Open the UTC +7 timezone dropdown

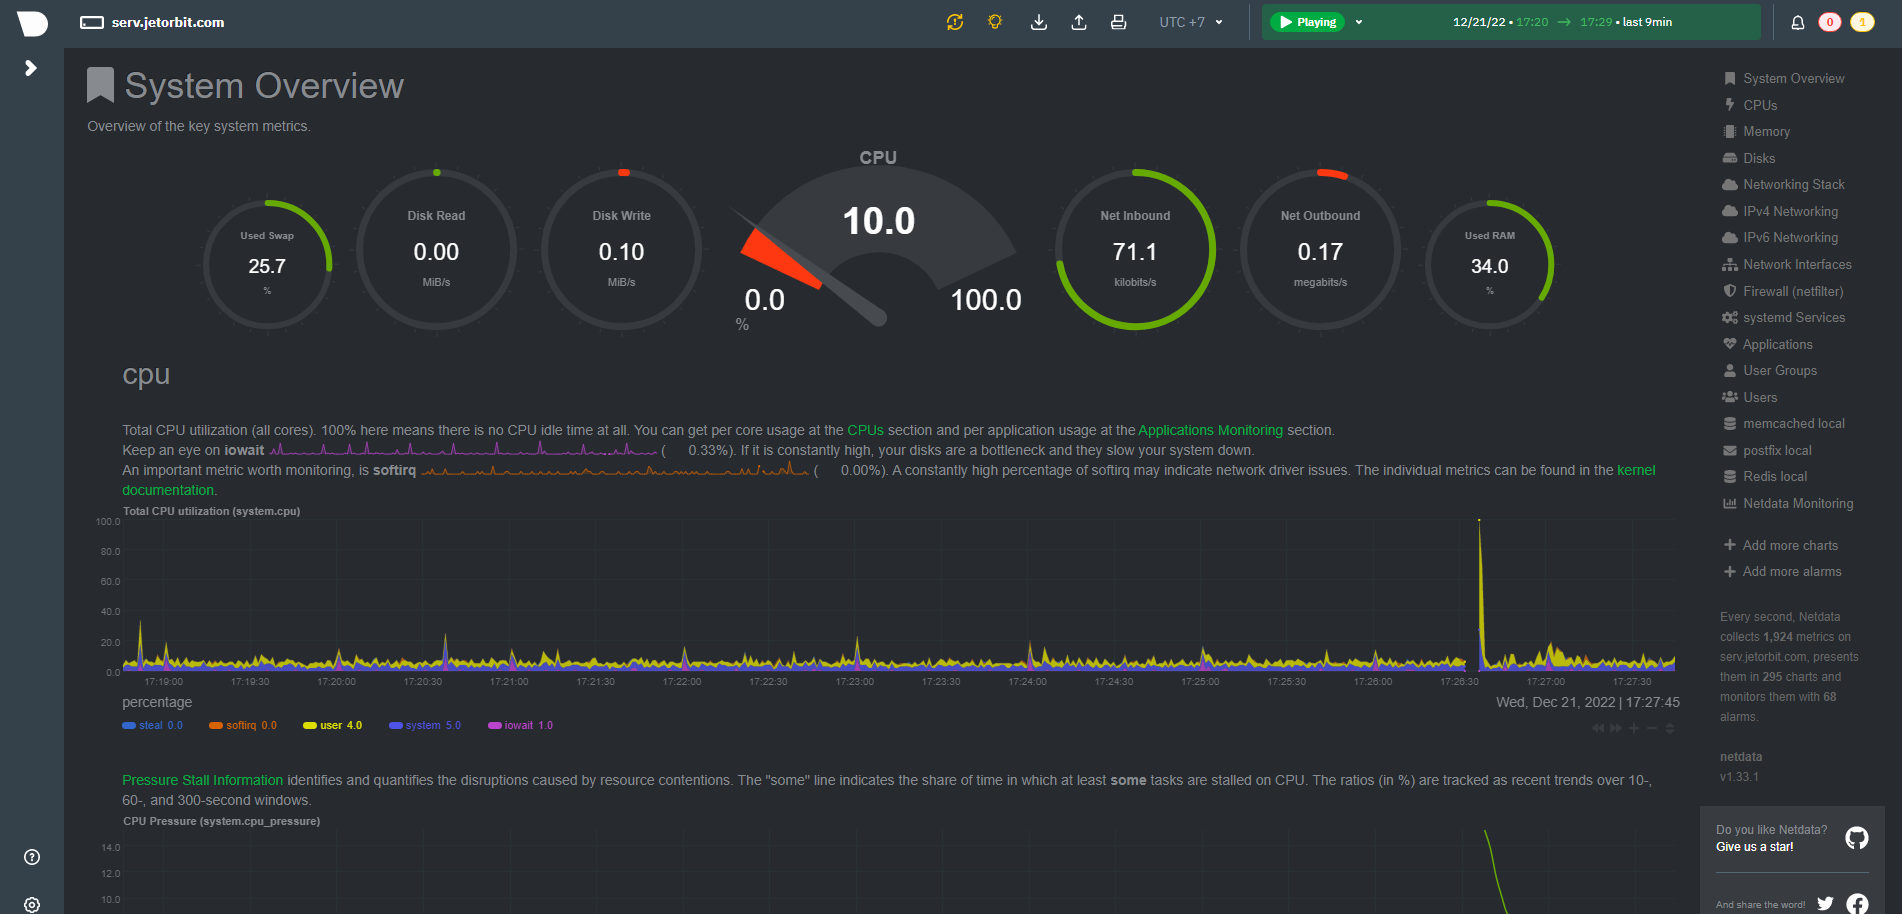(1189, 21)
